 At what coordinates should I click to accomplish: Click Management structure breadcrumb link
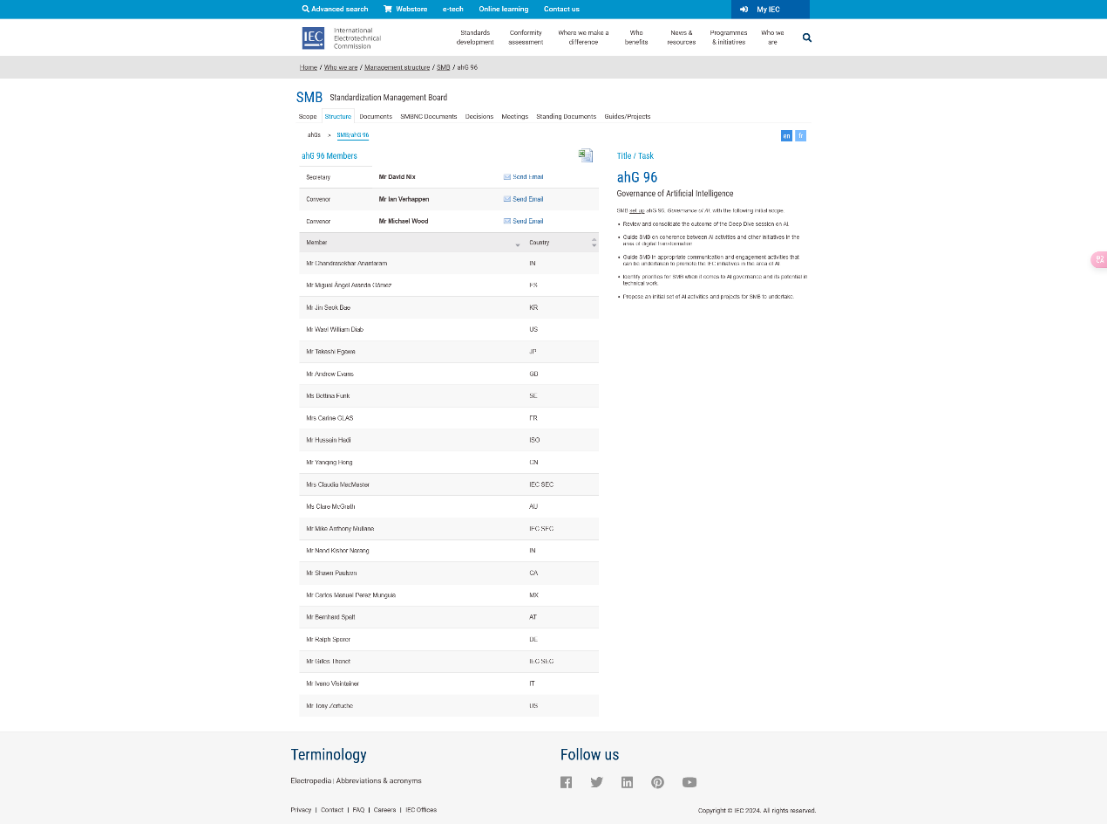pyautogui.click(x=397, y=67)
